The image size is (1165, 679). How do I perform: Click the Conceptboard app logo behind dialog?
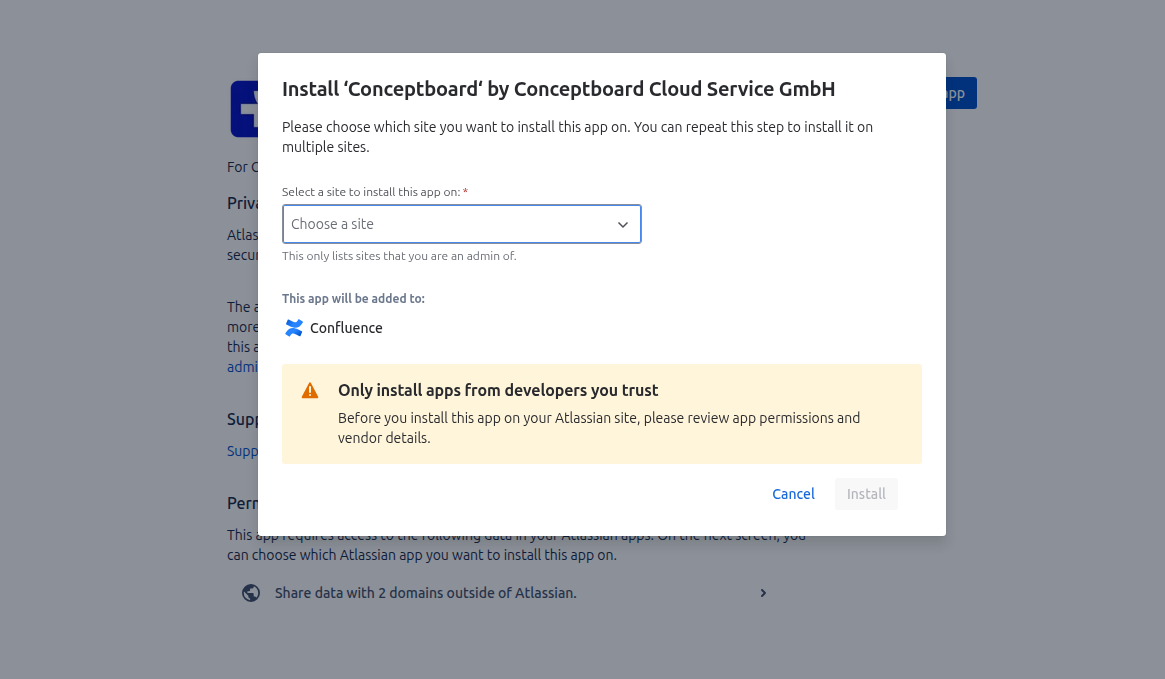[x=244, y=109]
